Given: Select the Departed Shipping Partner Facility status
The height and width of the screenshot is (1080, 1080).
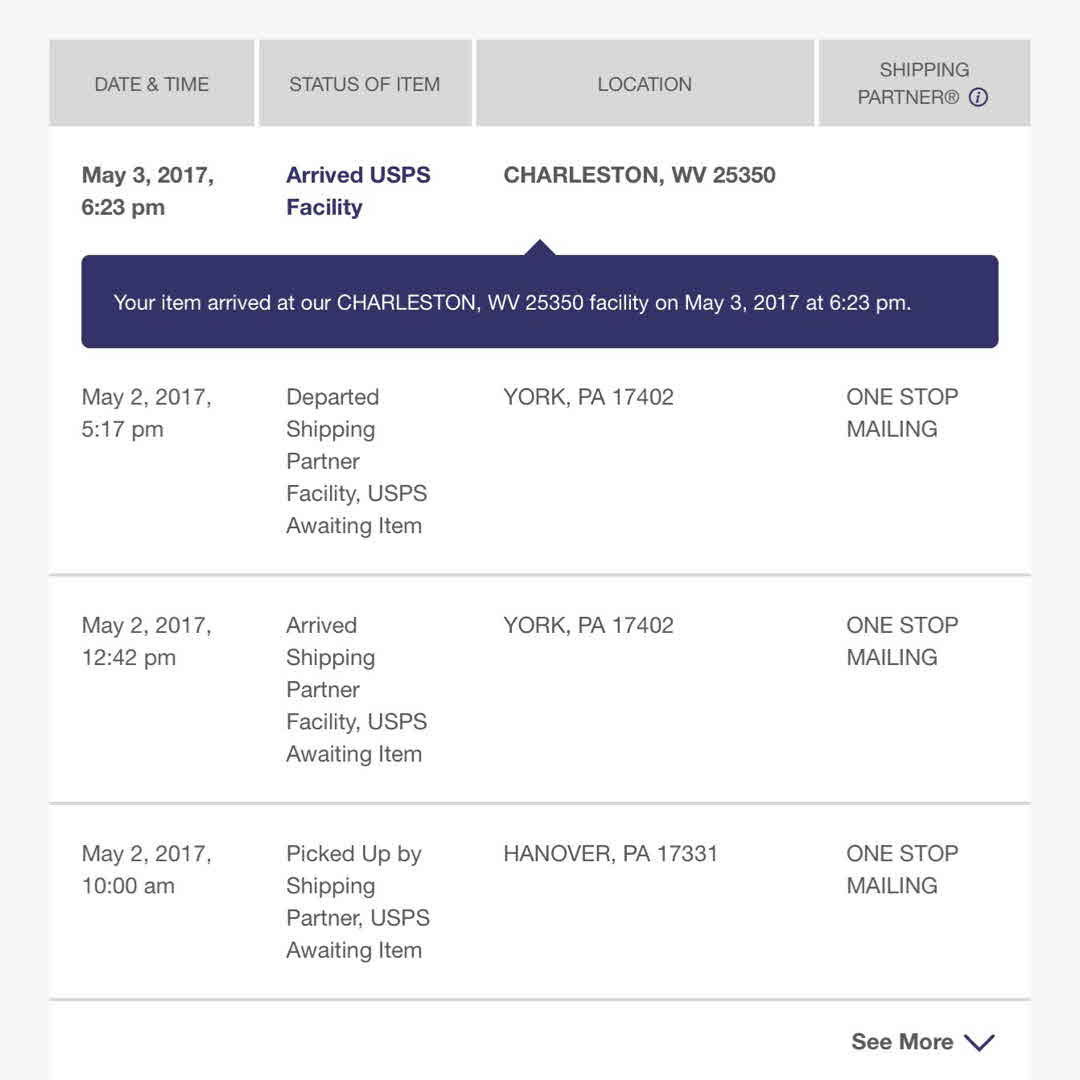Looking at the screenshot, I should tap(356, 461).
